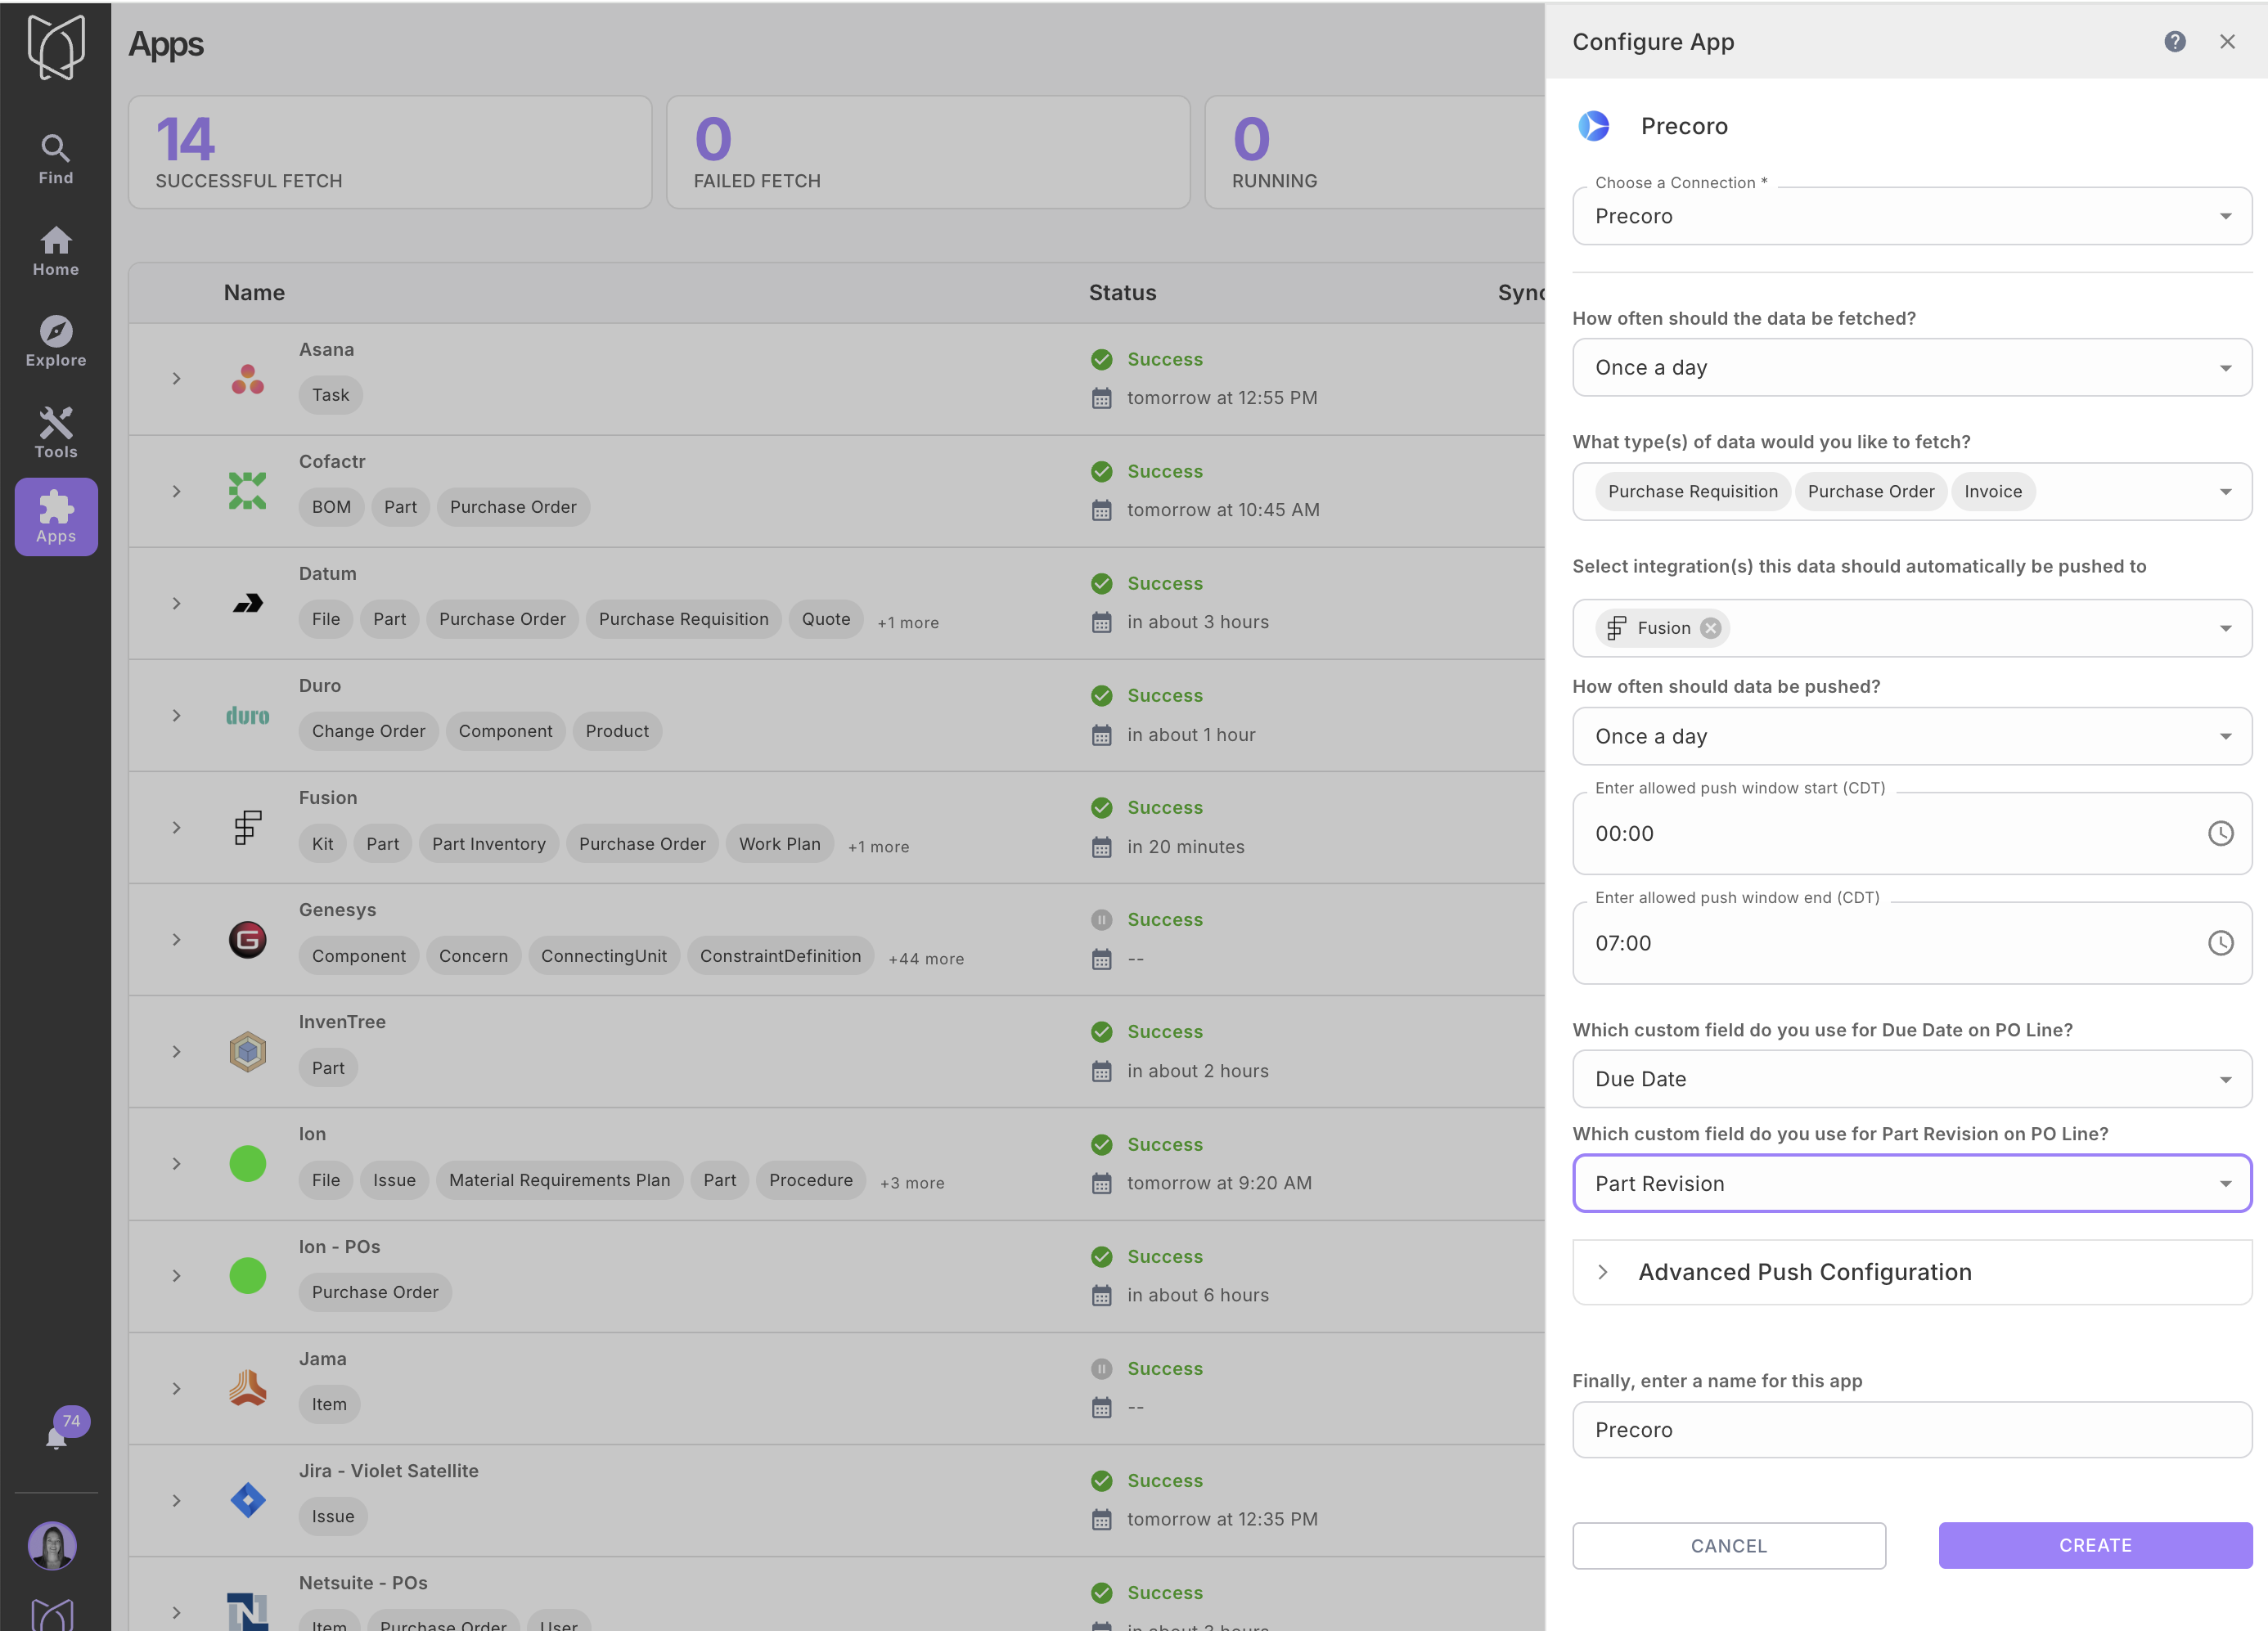Image resolution: width=2268 pixels, height=1631 pixels.
Task: Click the logo at top of sidebar
Action: (x=56, y=47)
